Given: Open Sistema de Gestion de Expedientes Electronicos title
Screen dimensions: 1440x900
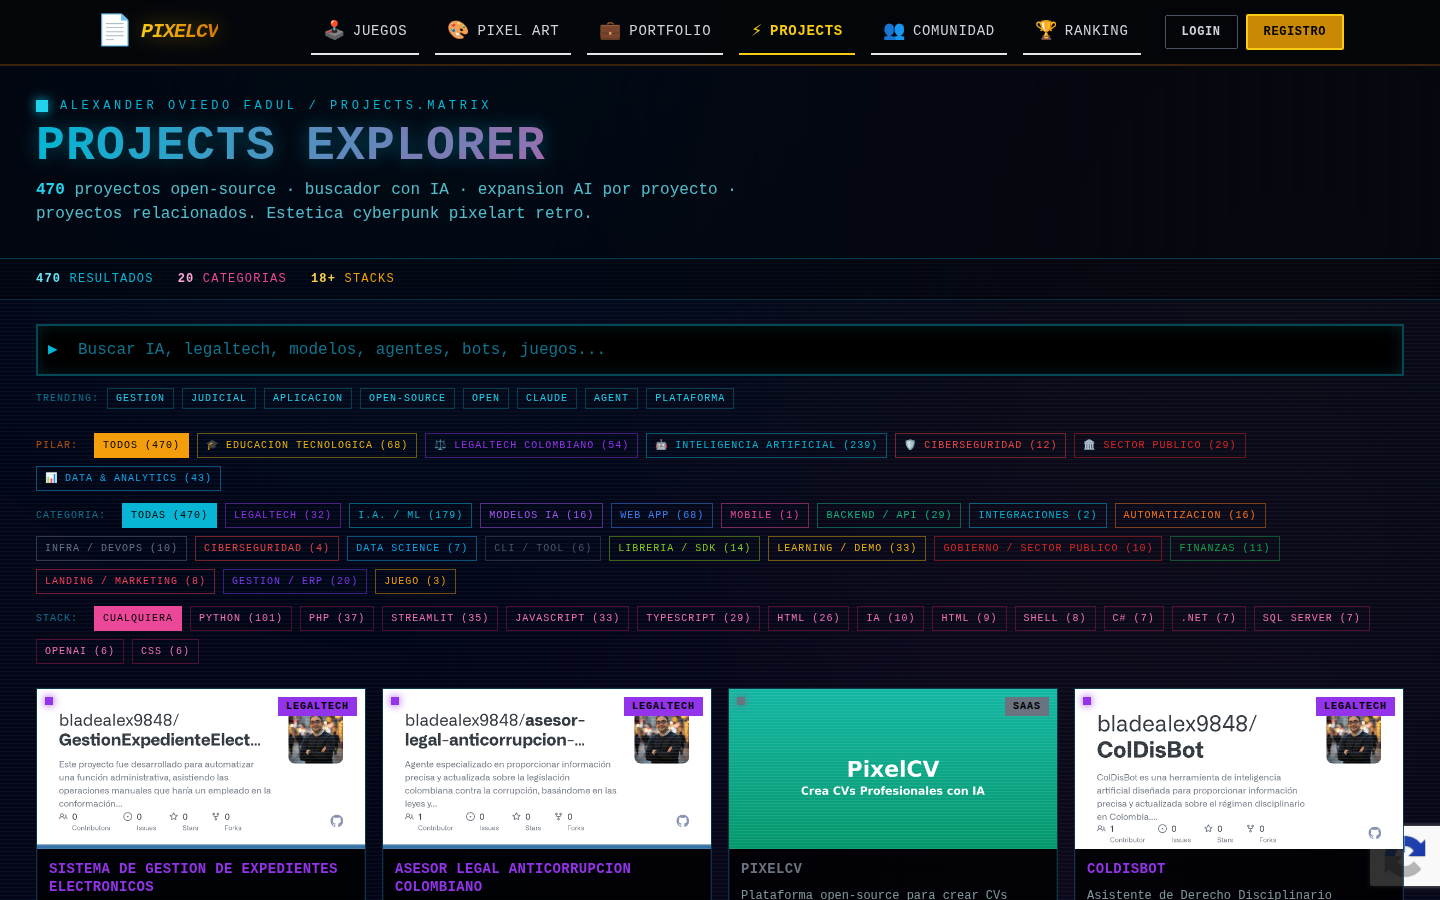Looking at the screenshot, I should point(193,877).
